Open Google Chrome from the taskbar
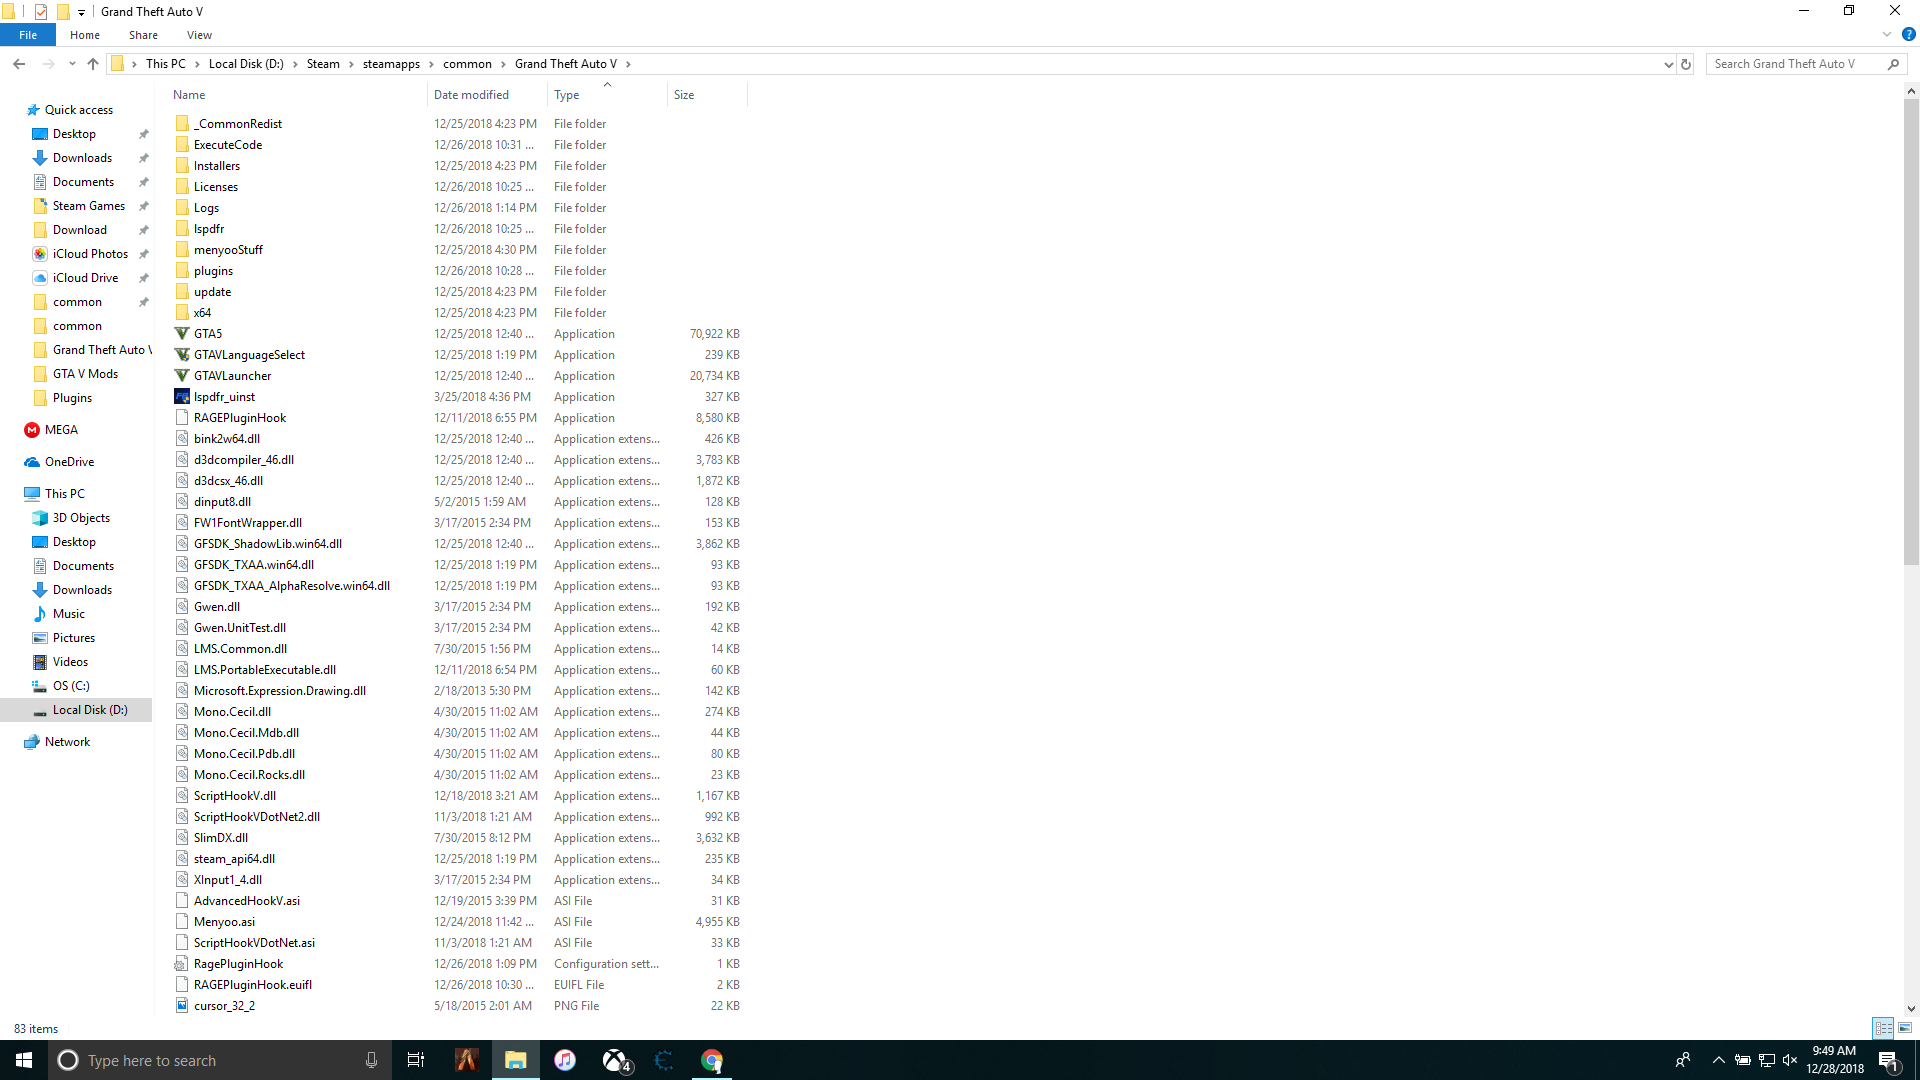 point(712,1060)
